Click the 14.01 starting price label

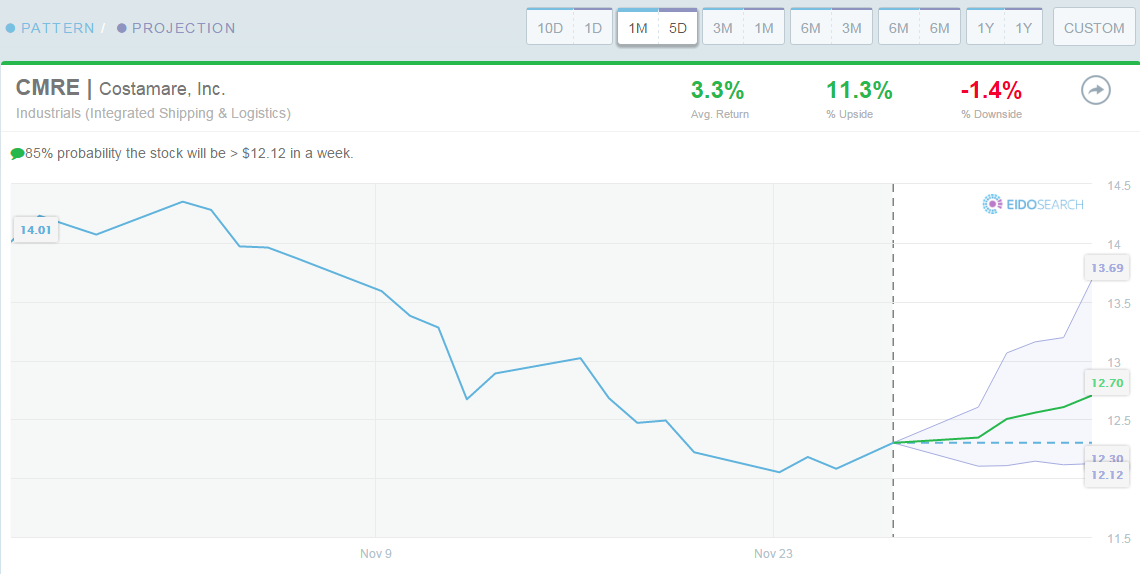coord(36,230)
